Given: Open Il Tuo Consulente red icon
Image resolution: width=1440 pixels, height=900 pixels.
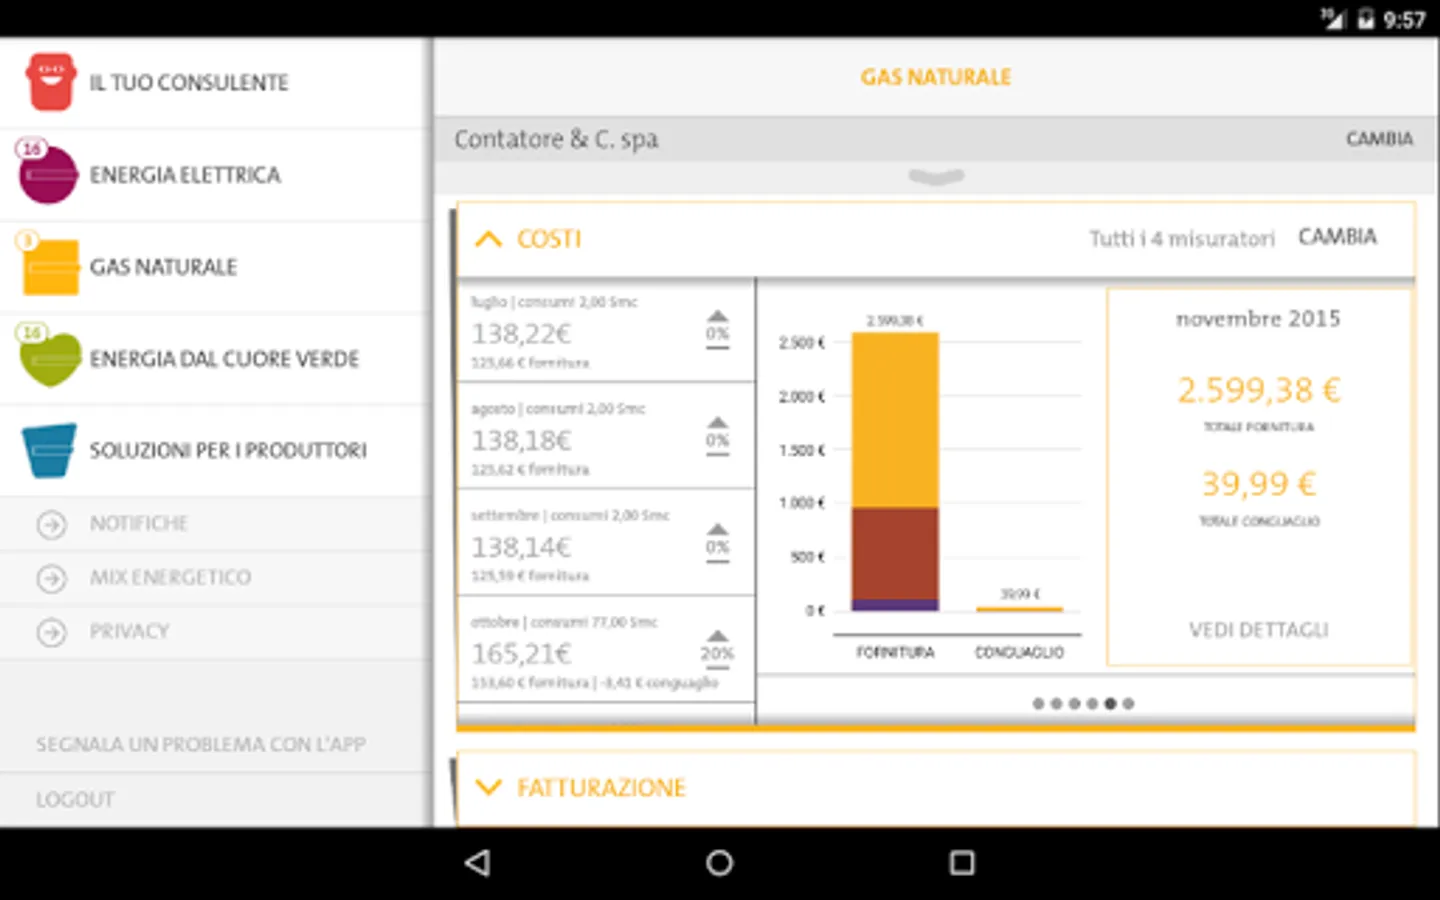Looking at the screenshot, I should pos(51,82).
